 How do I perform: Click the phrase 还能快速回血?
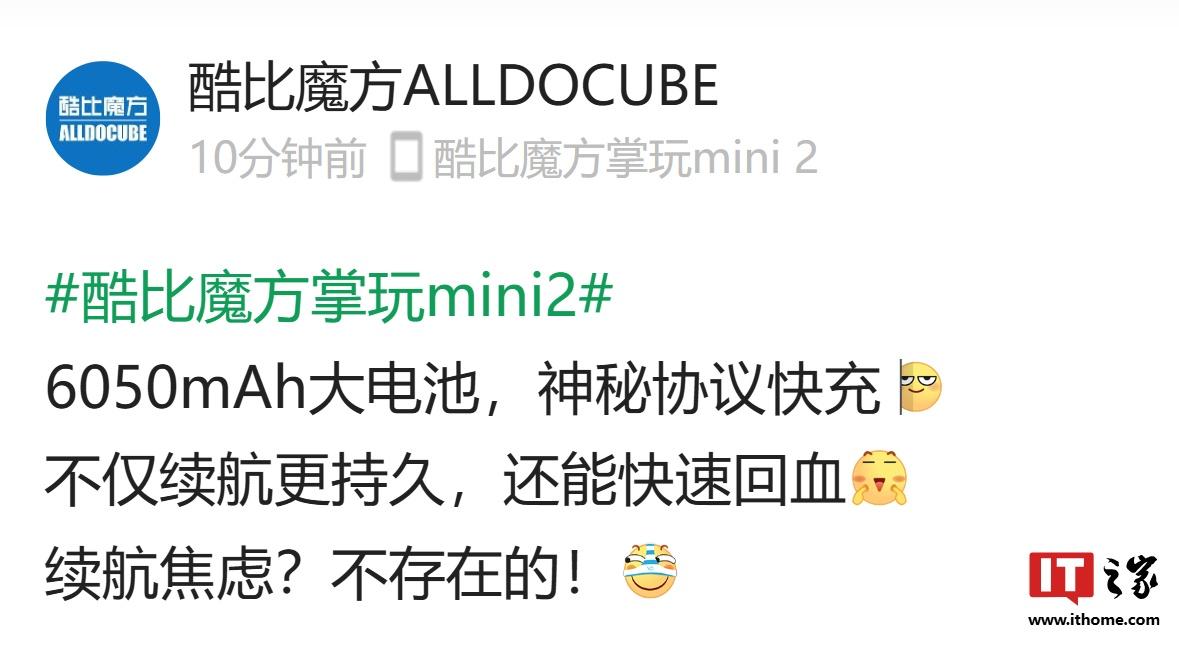pos(674,480)
